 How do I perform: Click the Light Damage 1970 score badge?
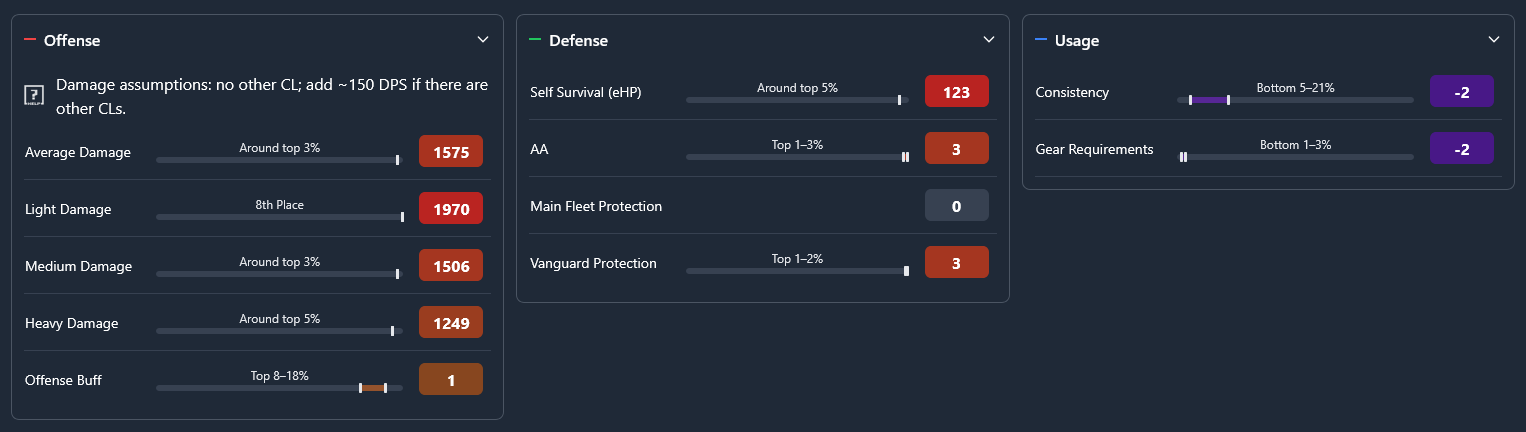tap(451, 209)
